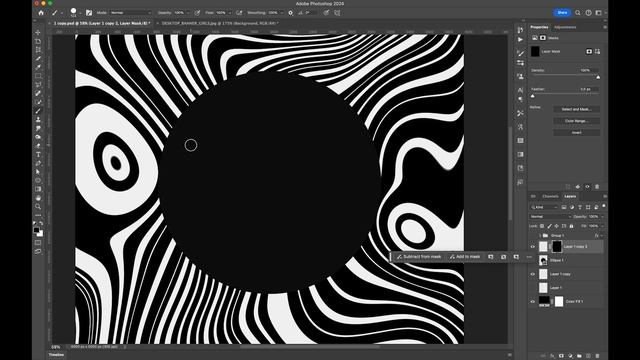Open the Flow value dropdown arrow
The image size is (640, 360).
(x=229, y=13)
